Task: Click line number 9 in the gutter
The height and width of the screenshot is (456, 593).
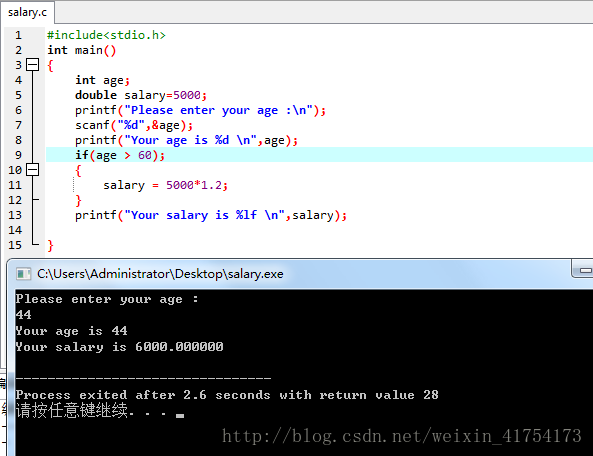Action: pos(18,155)
